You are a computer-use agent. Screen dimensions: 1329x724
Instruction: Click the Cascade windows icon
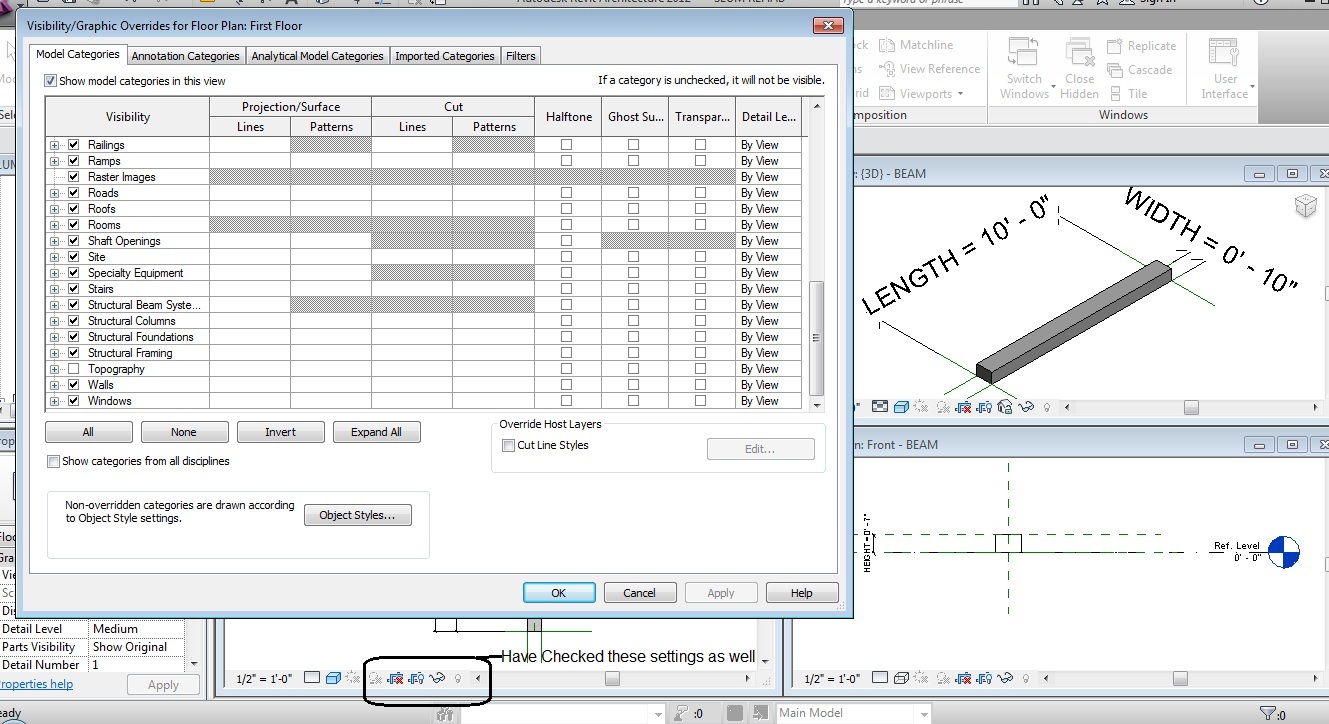tap(1116, 70)
